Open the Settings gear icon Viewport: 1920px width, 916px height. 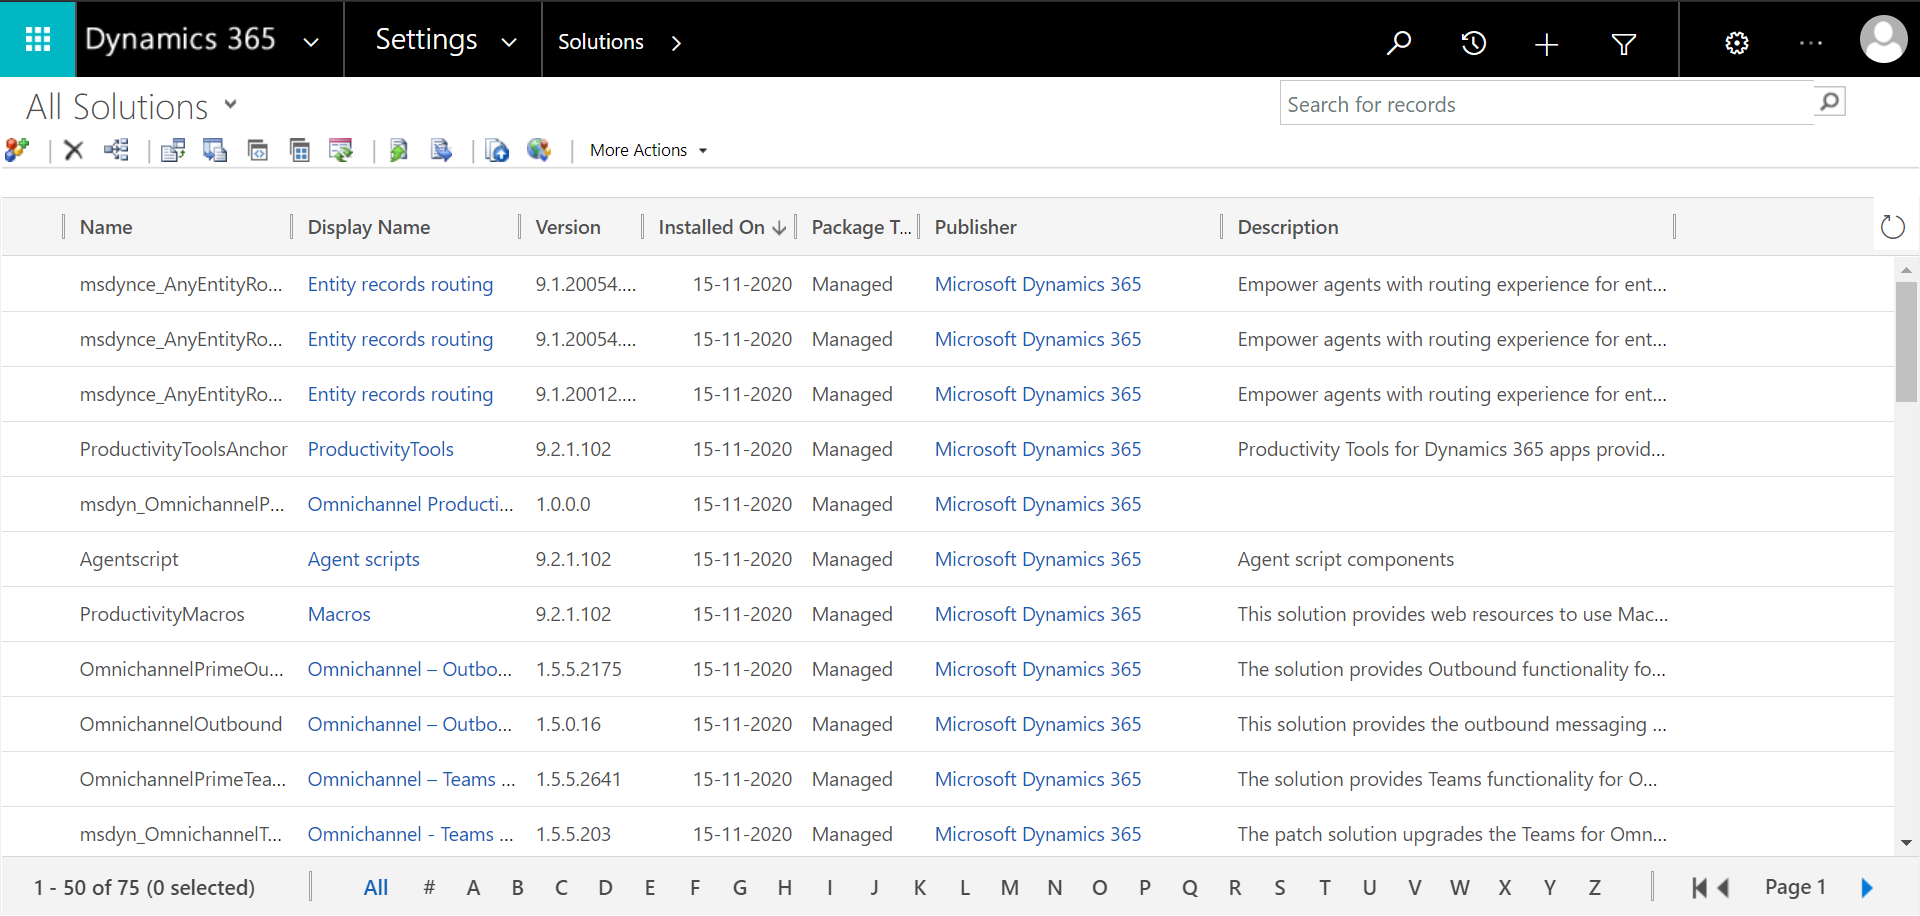point(1736,43)
